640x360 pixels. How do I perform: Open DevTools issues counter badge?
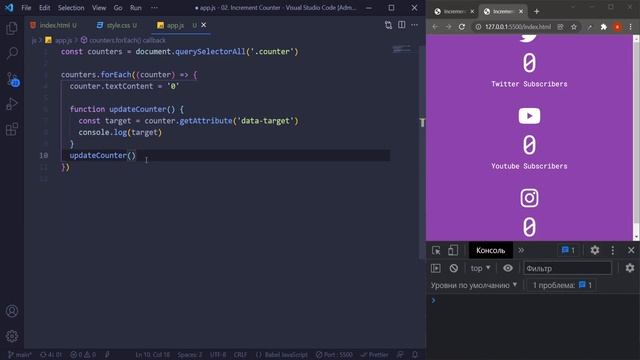pyautogui.click(x=568, y=250)
